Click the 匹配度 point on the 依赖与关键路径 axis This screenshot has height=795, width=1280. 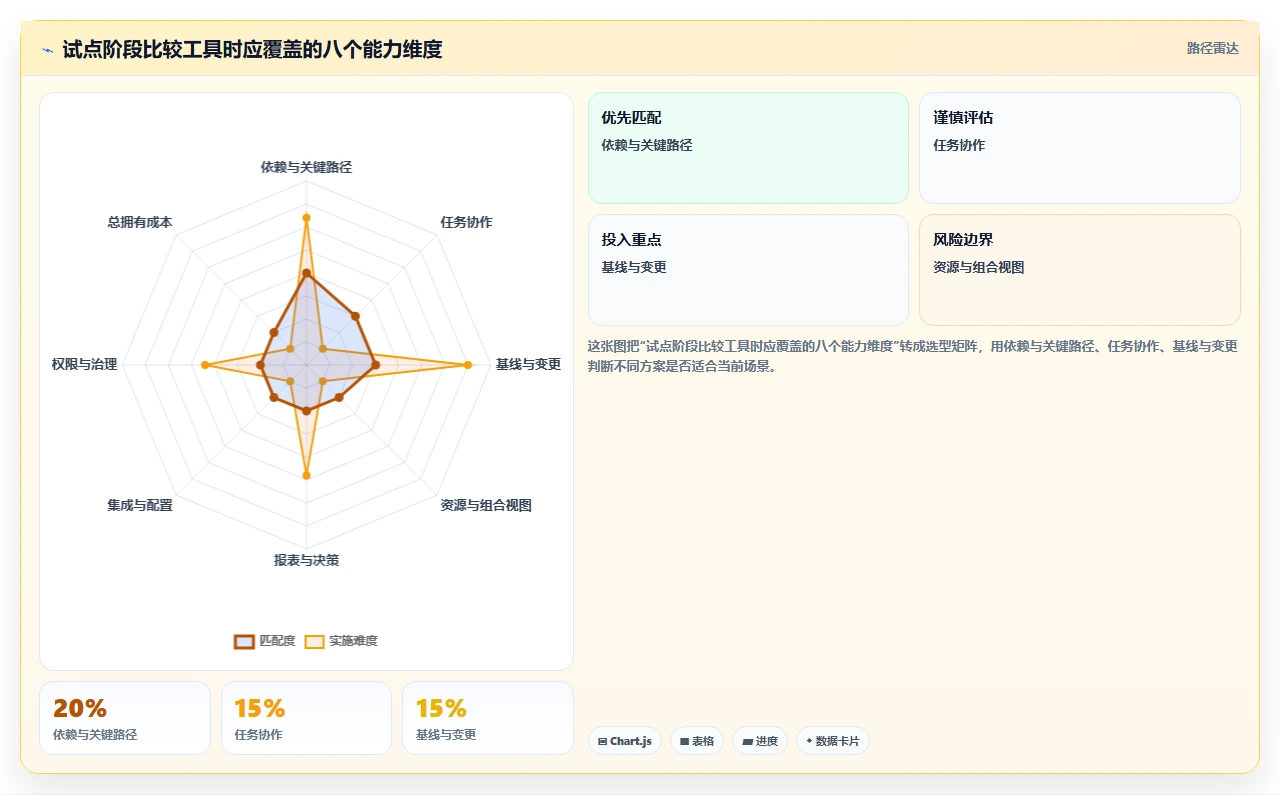[x=306, y=272]
